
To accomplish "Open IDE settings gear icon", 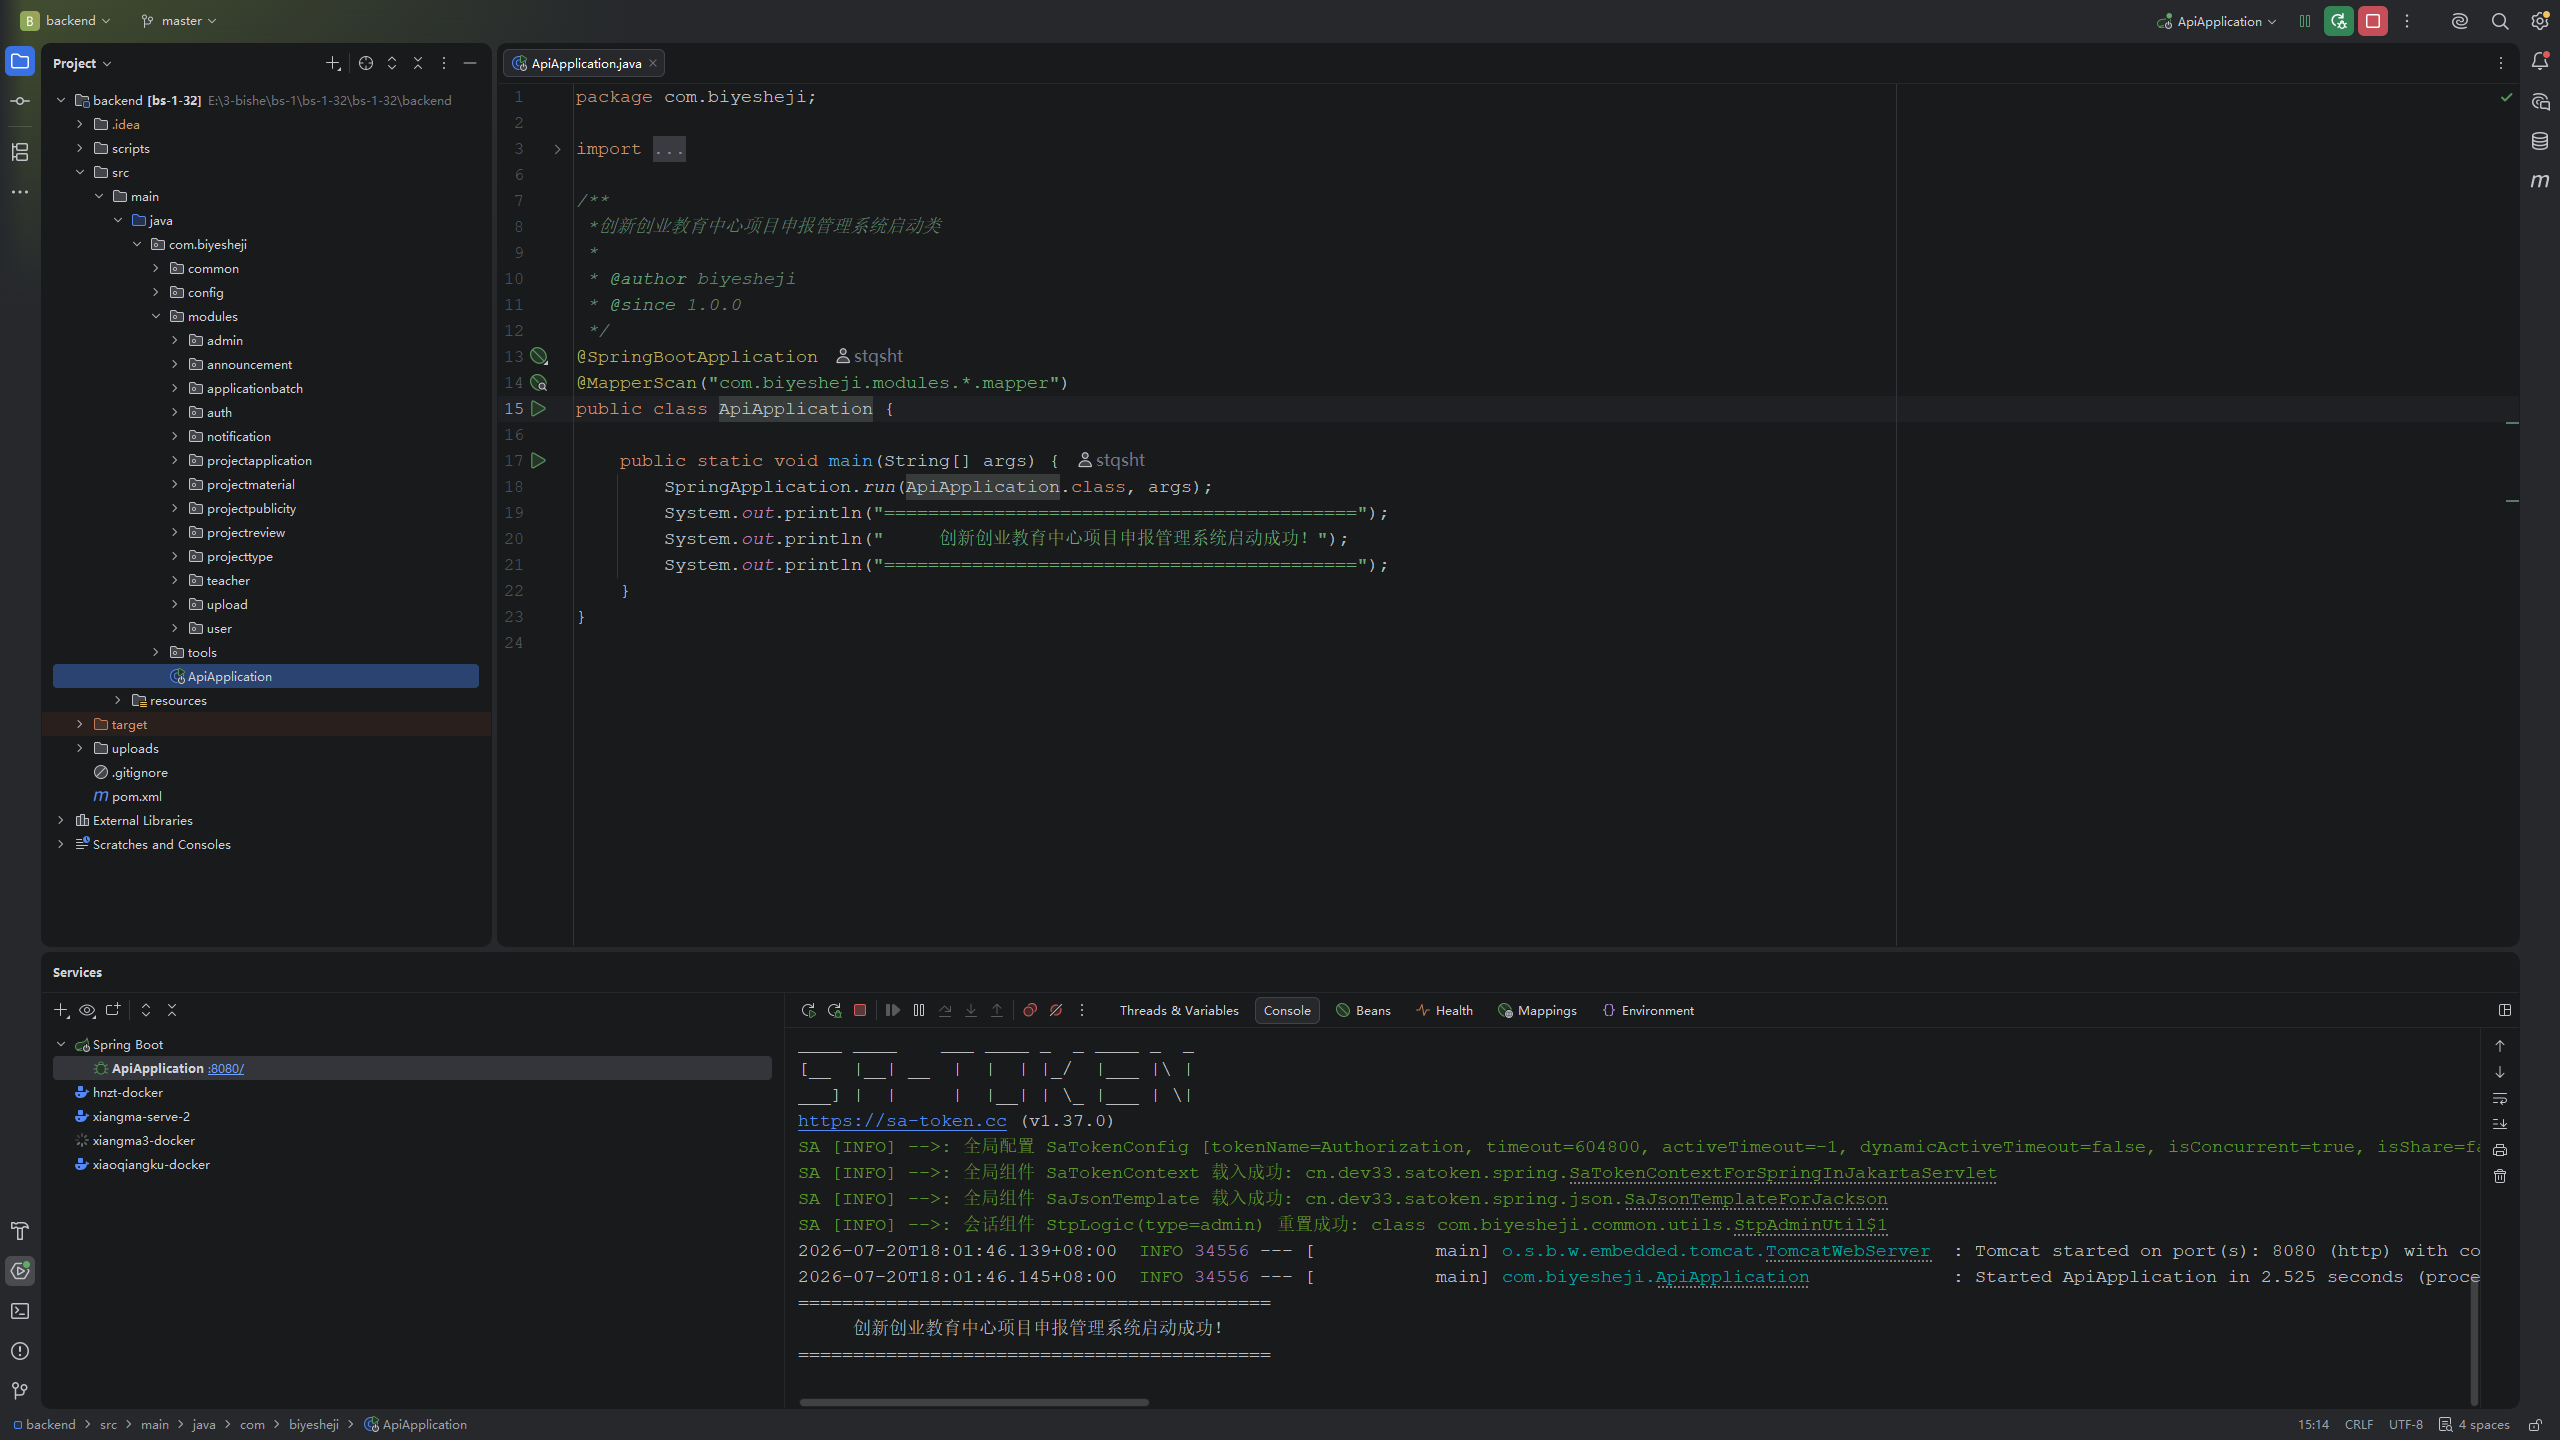I will click(2540, 21).
